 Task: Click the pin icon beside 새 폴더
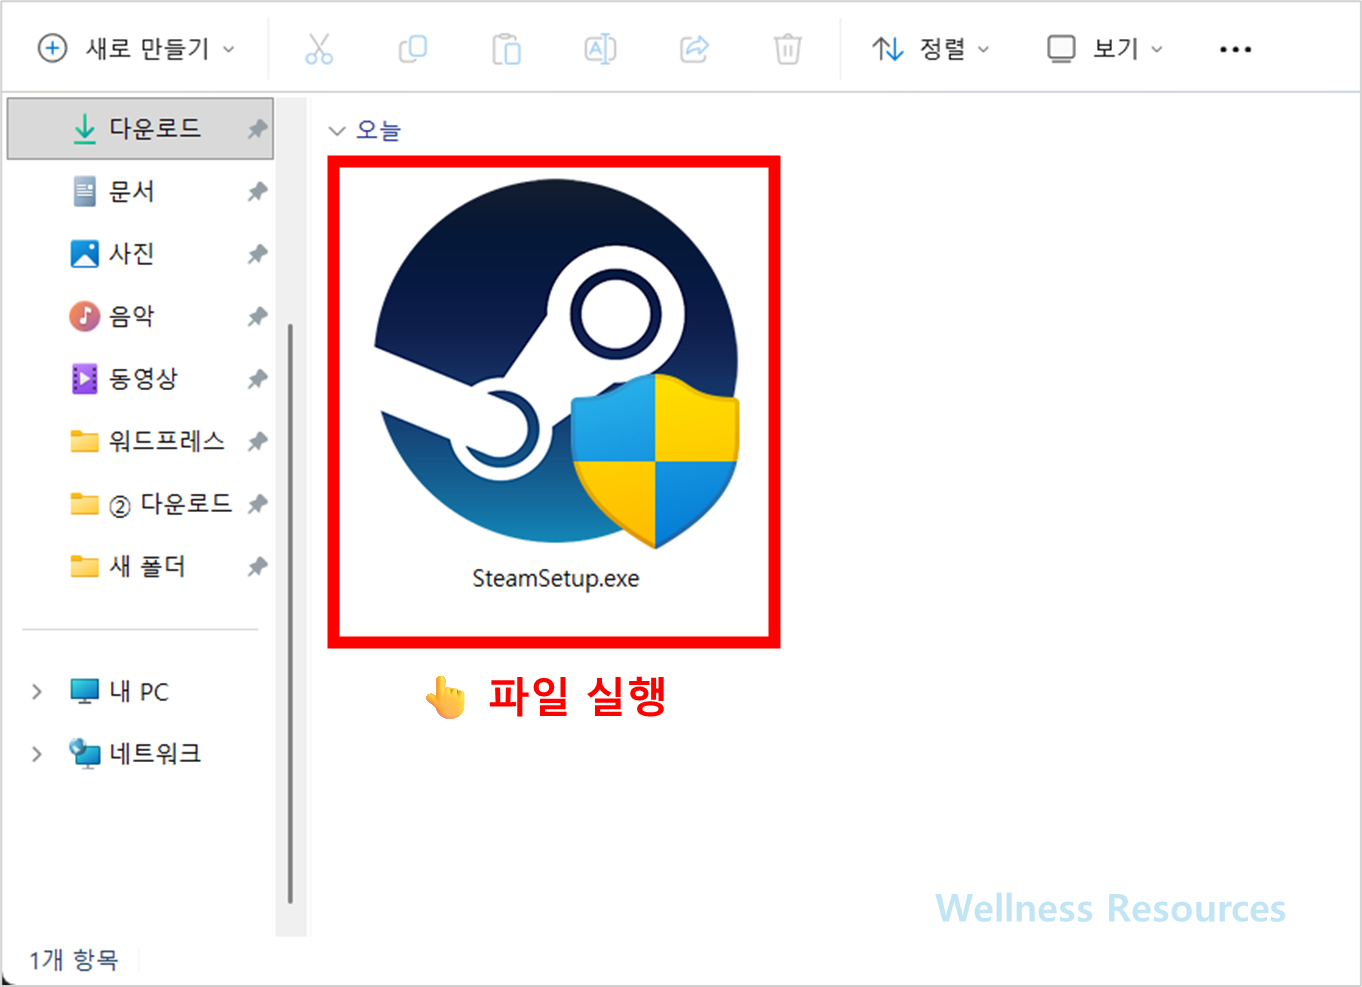coord(258,566)
